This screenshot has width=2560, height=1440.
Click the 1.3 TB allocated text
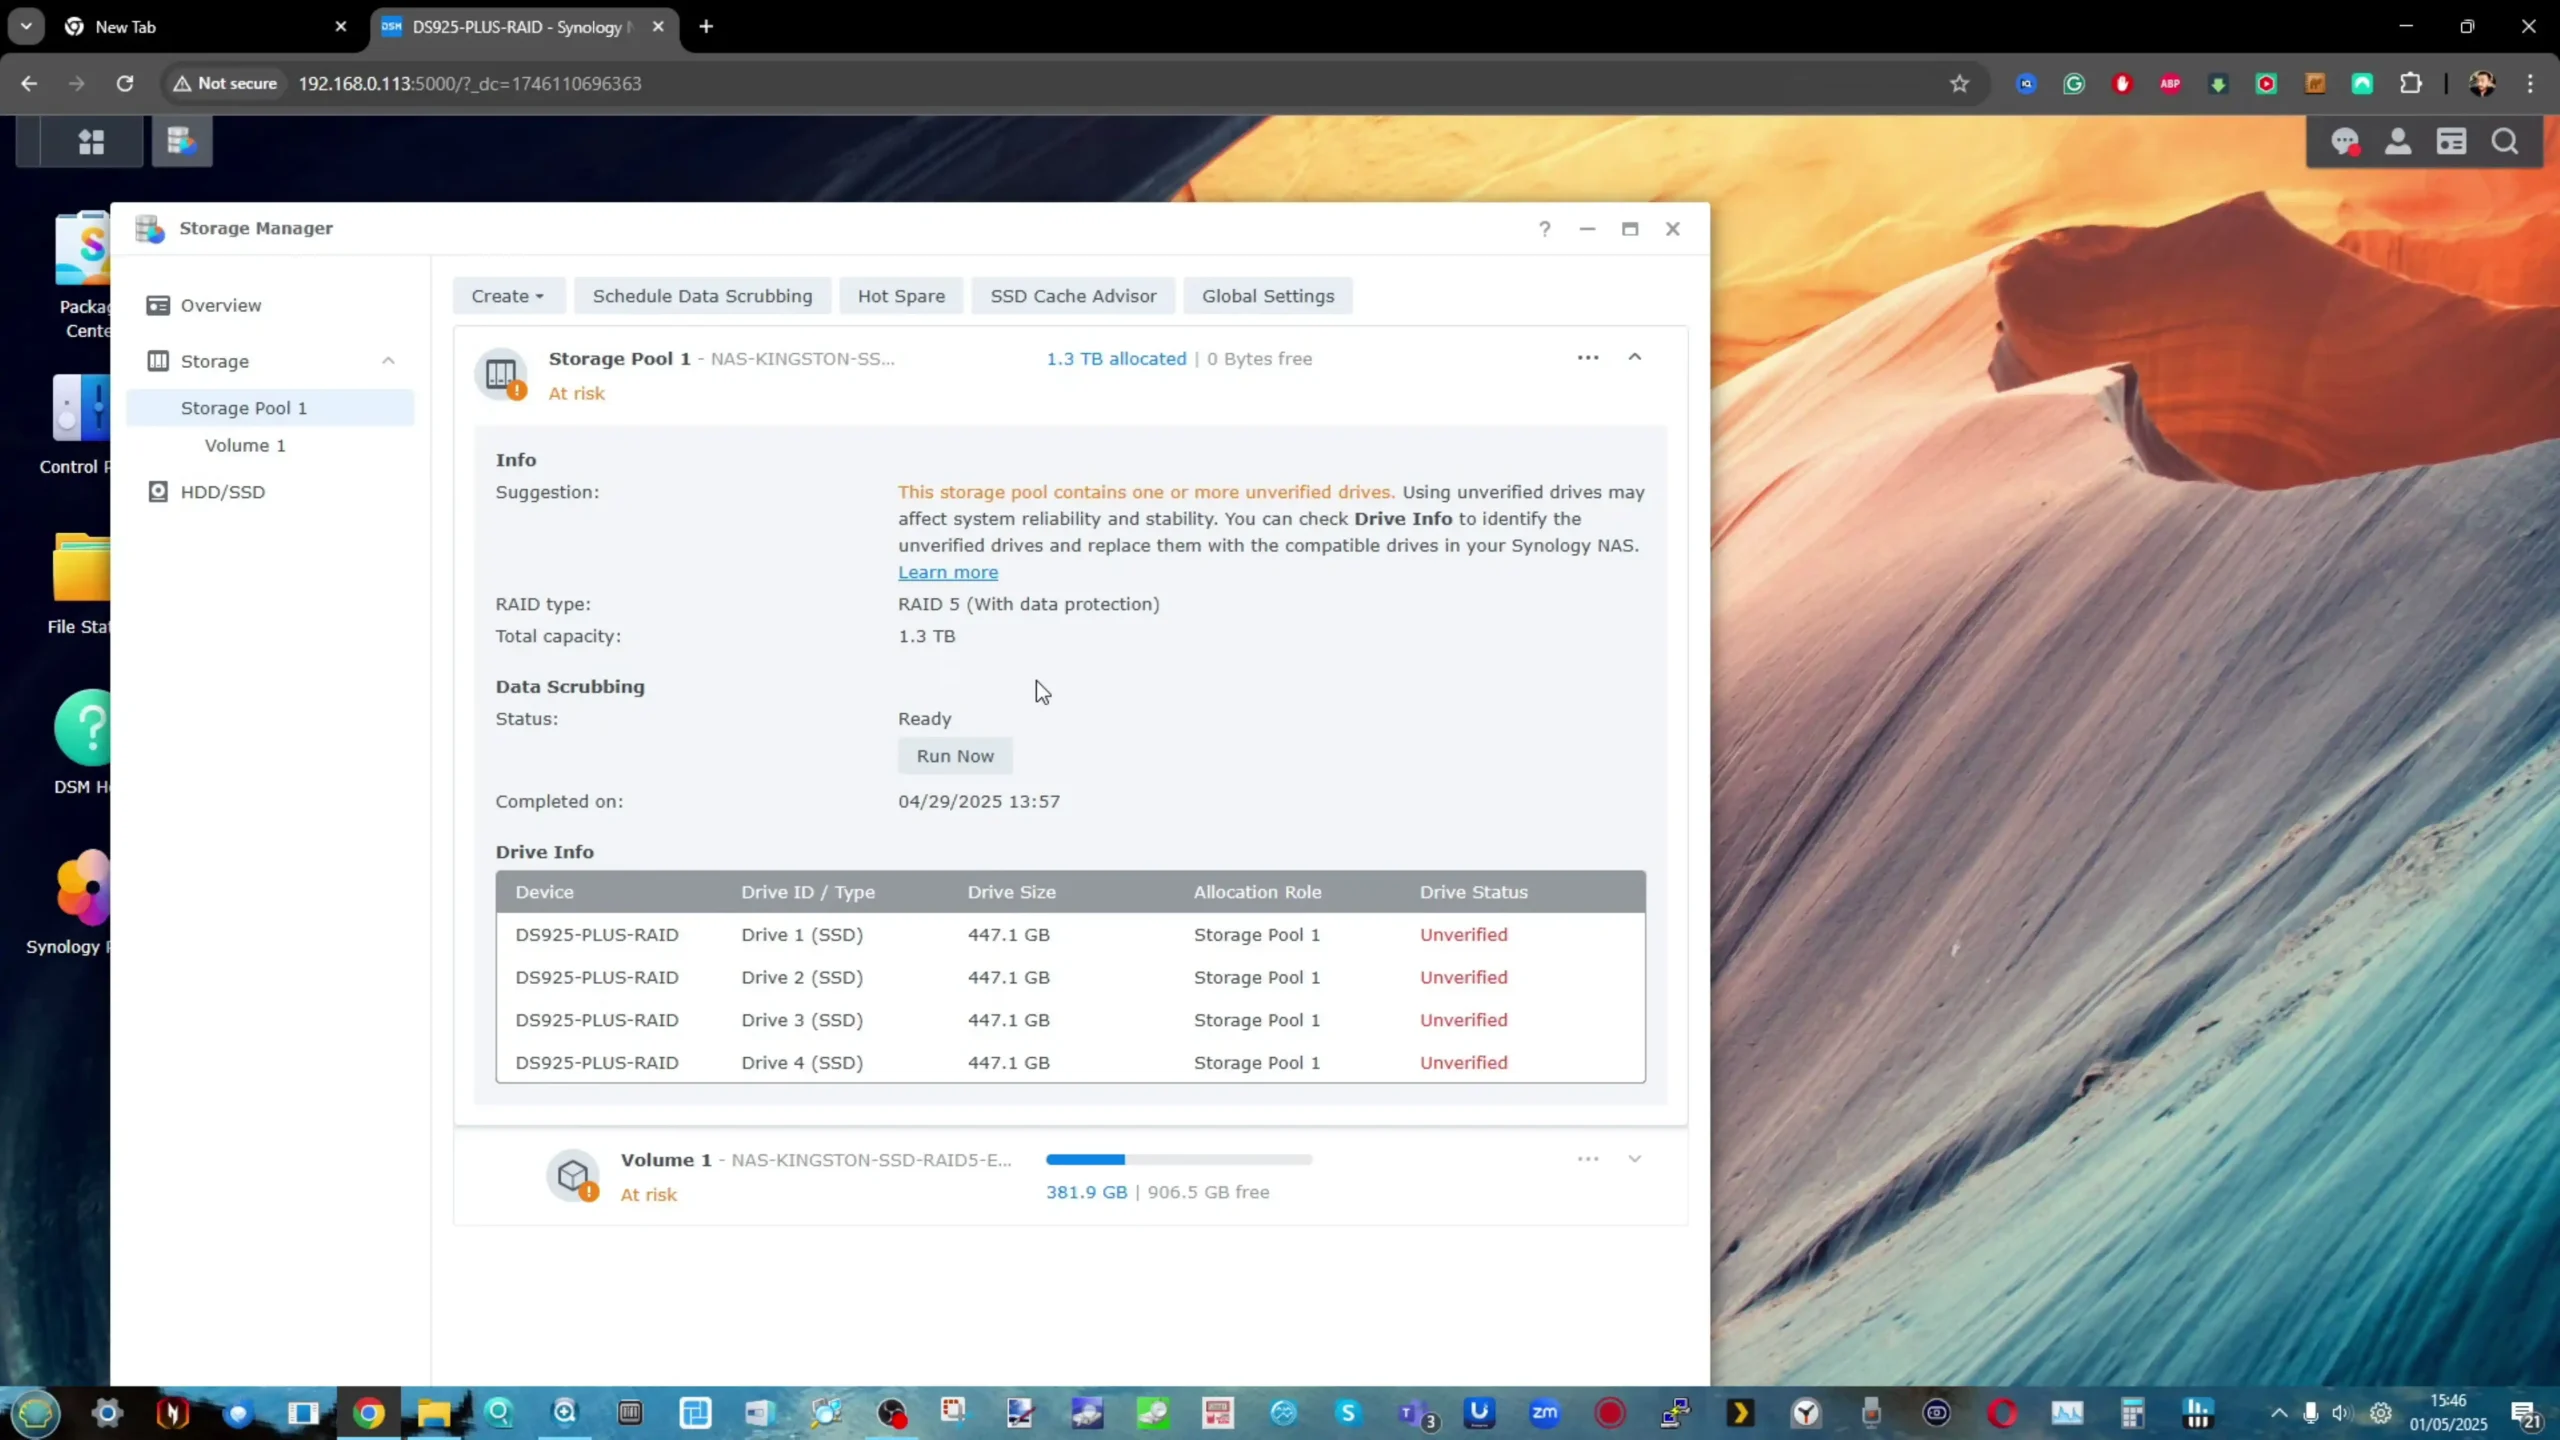coord(1116,358)
